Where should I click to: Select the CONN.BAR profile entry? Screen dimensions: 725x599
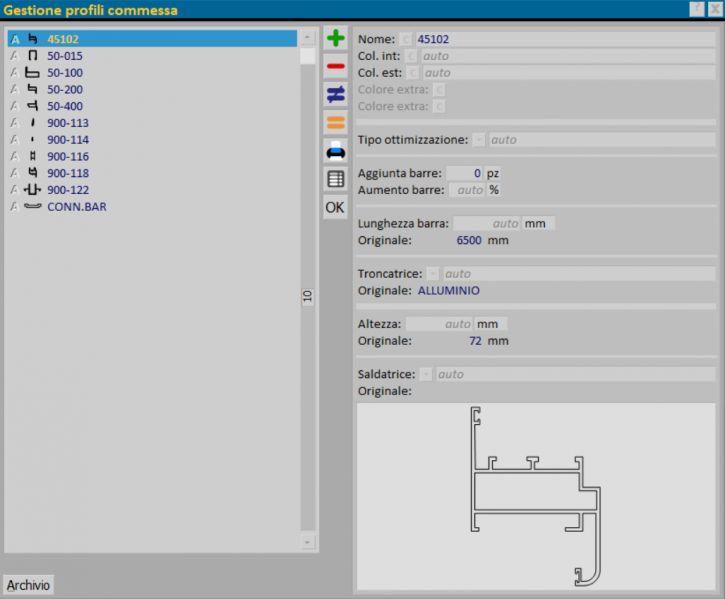[x=76, y=207]
